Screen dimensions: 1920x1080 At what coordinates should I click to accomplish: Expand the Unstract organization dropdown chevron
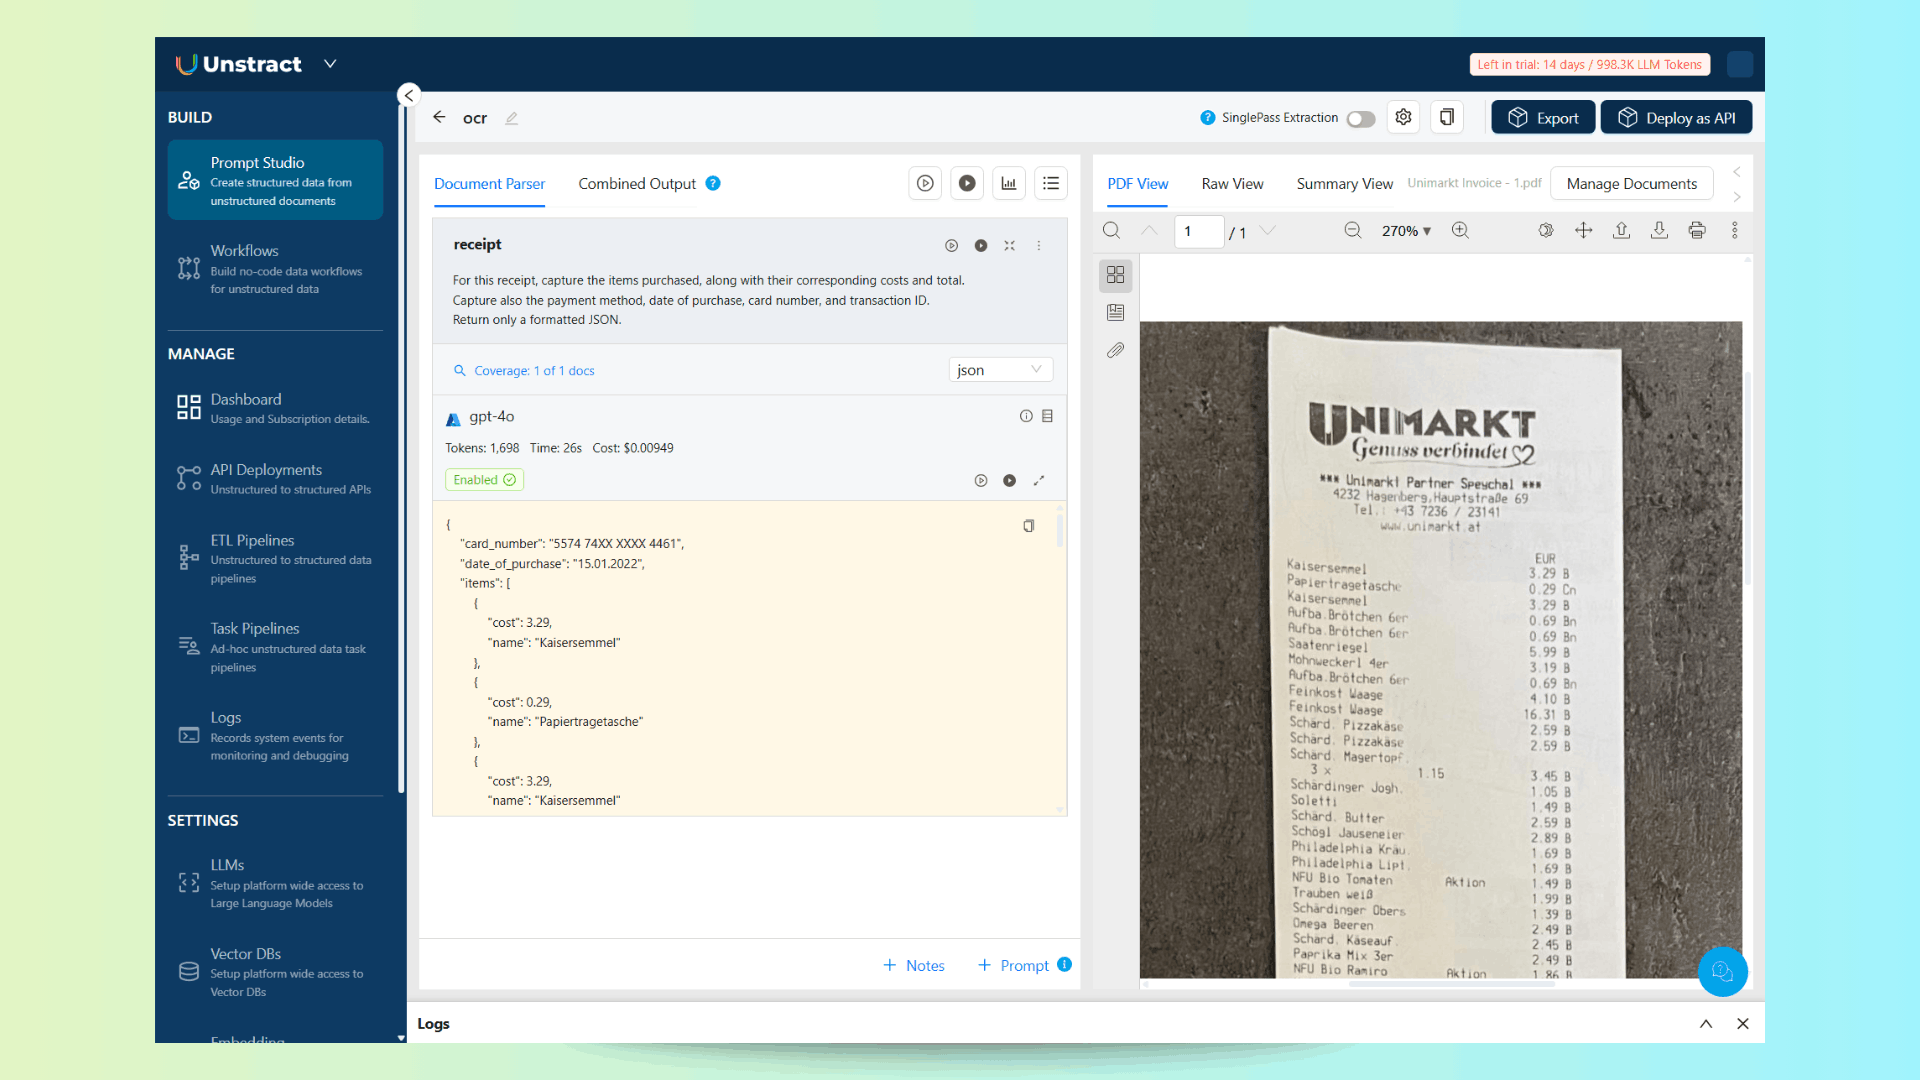[330, 64]
